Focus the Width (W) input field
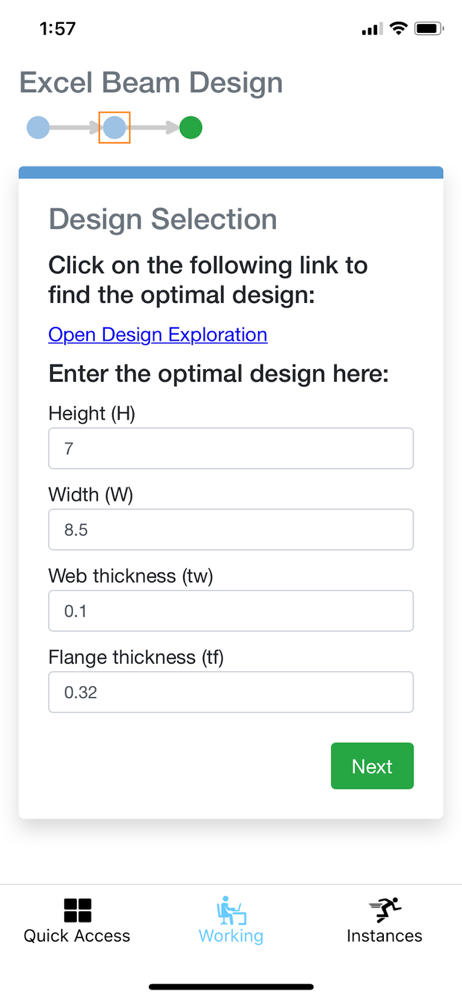462x1000 pixels. click(231, 529)
